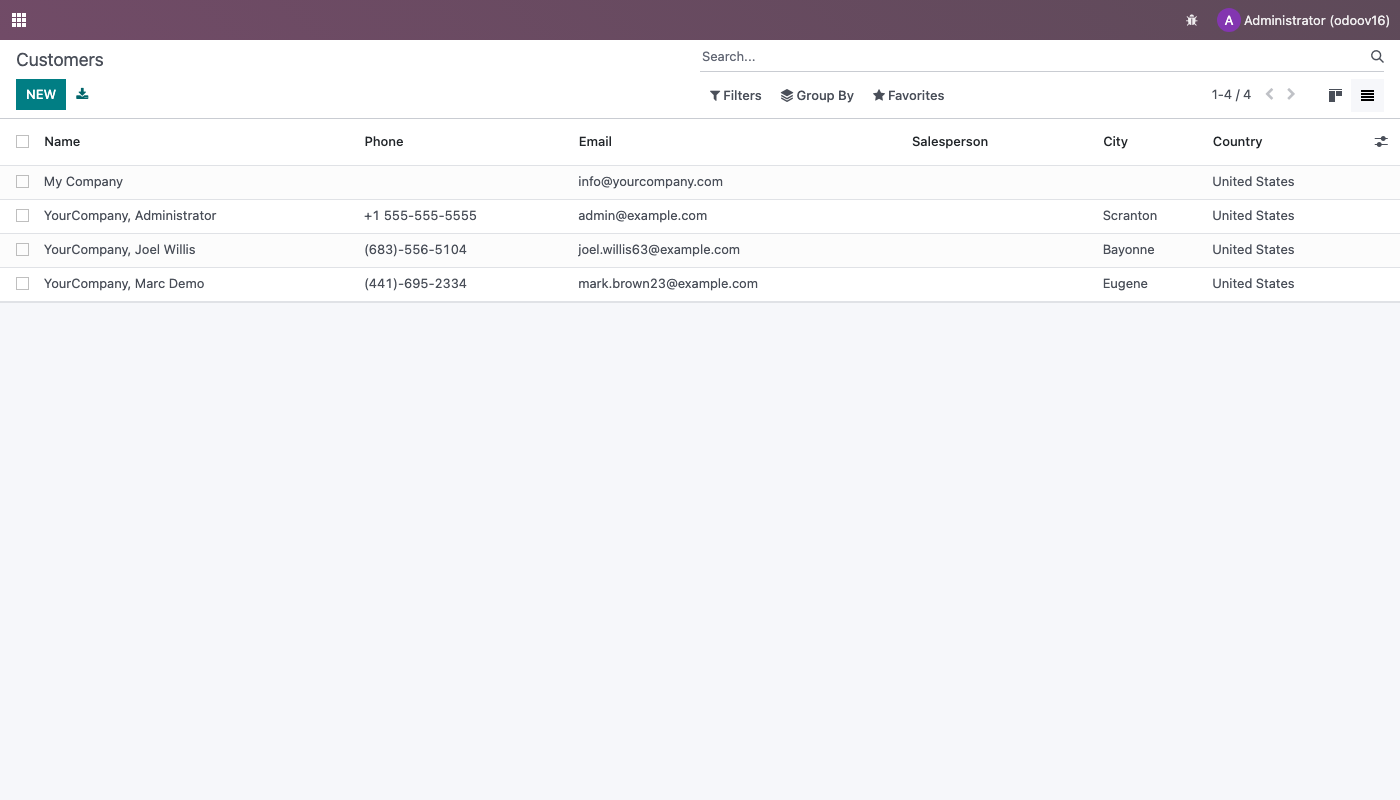Click email info@yourcompany.com

[650, 182]
